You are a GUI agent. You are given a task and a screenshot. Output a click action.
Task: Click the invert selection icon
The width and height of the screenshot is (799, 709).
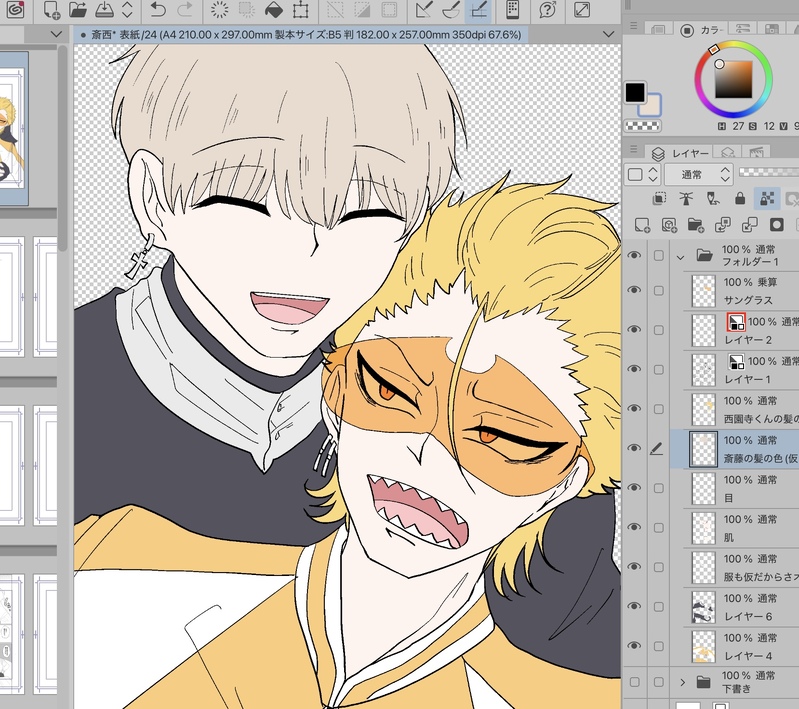(x=362, y=10)
